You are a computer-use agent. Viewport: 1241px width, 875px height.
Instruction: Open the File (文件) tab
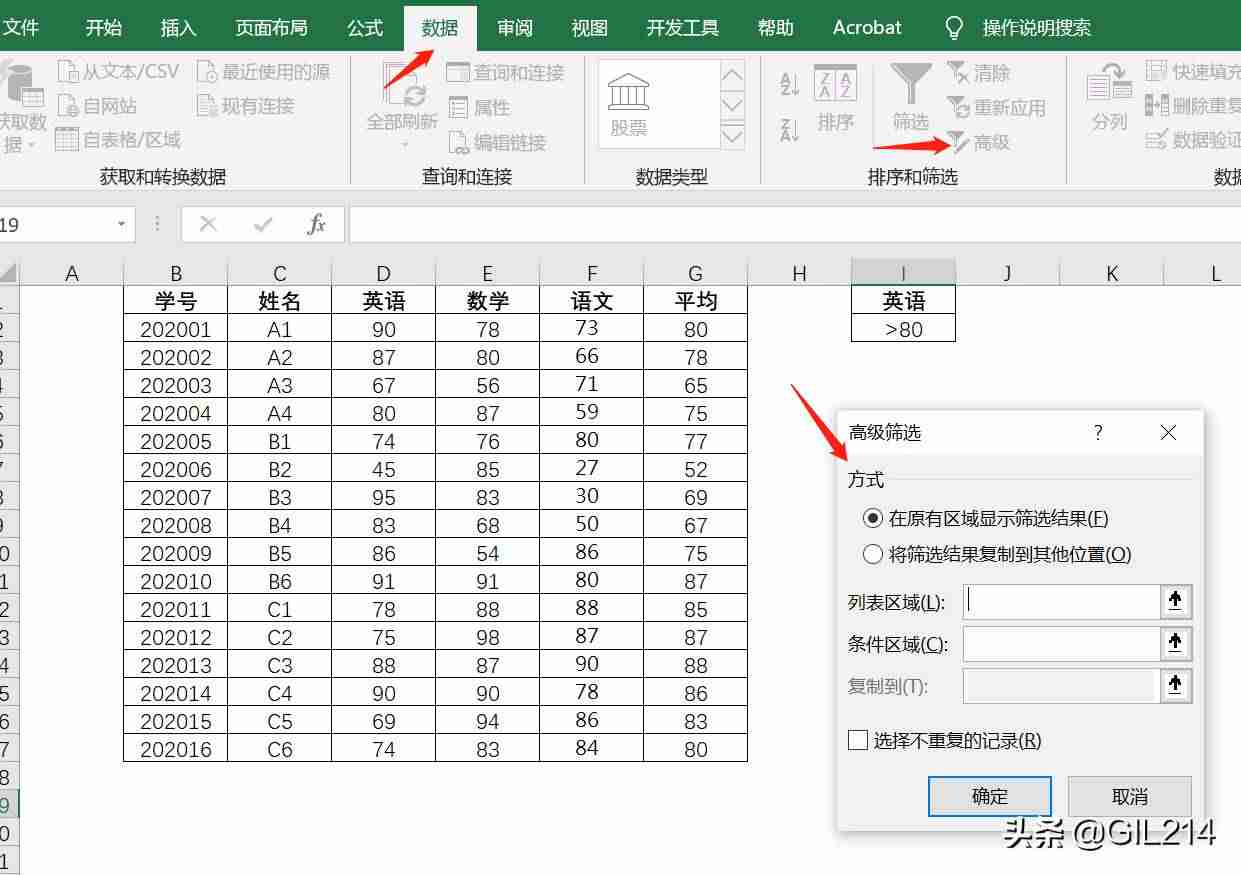20,28
